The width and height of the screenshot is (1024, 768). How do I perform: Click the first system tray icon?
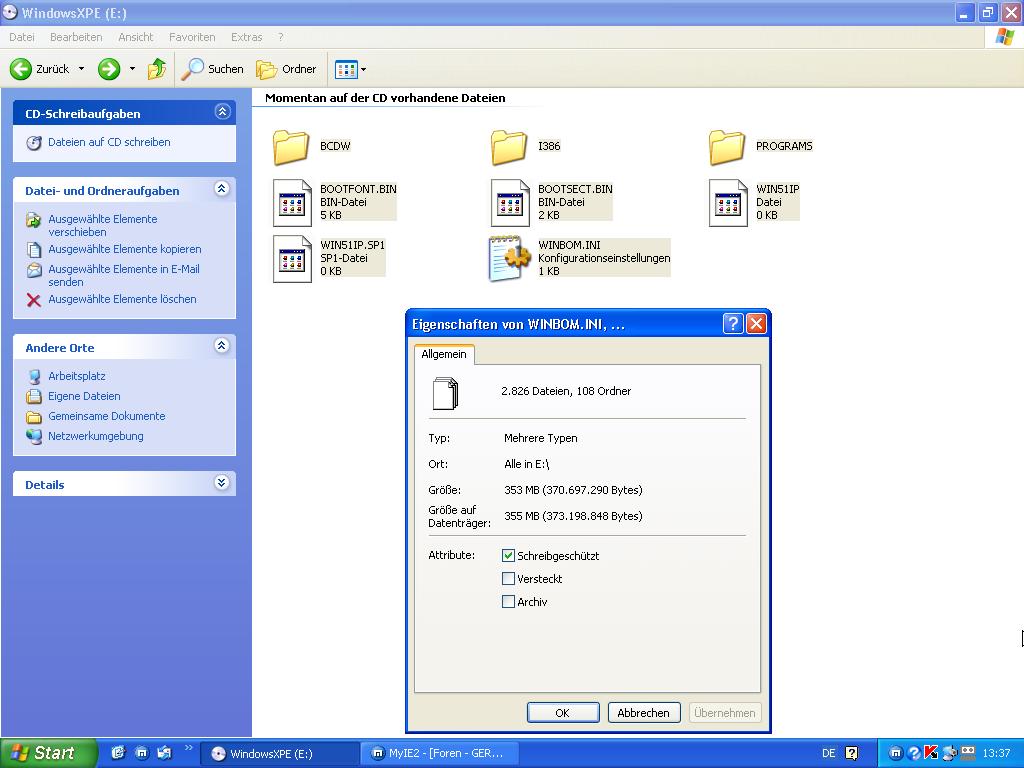(896, 753)
